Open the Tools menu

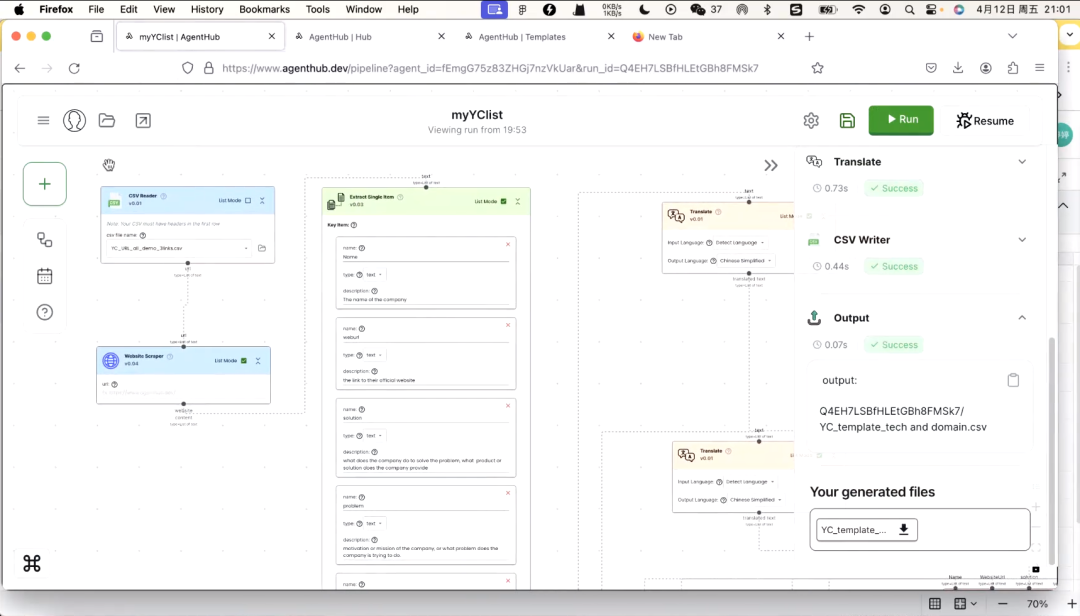coord(318,10)
